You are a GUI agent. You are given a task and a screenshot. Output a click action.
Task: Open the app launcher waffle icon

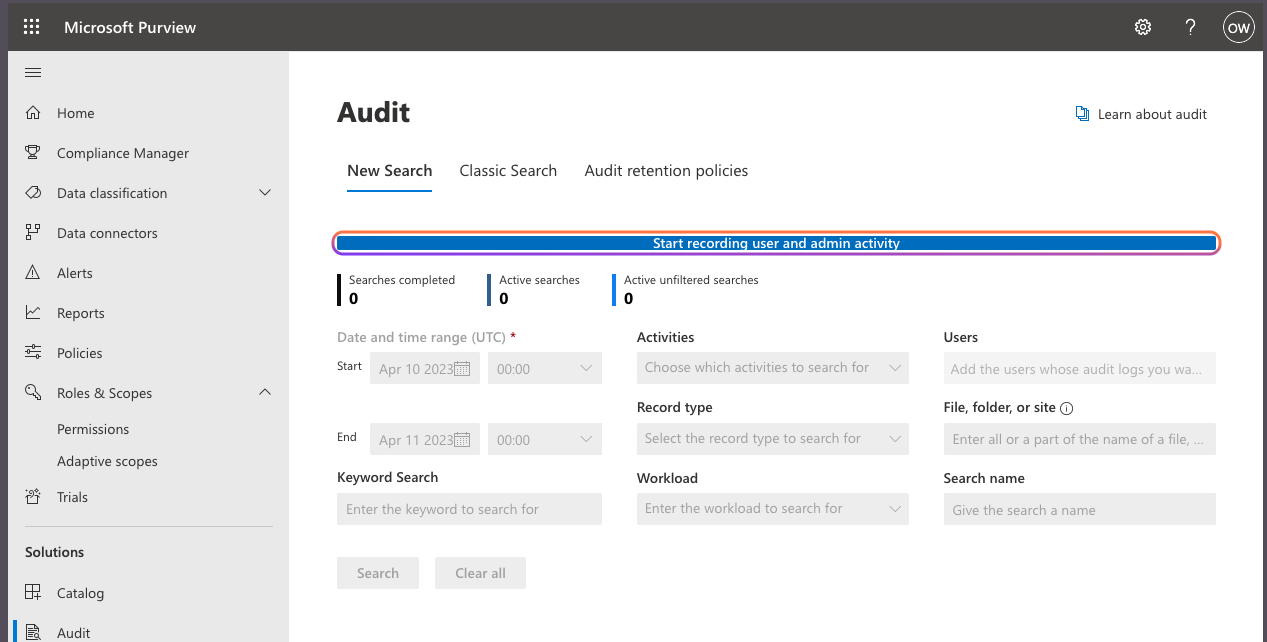click(x=31, y=27)
